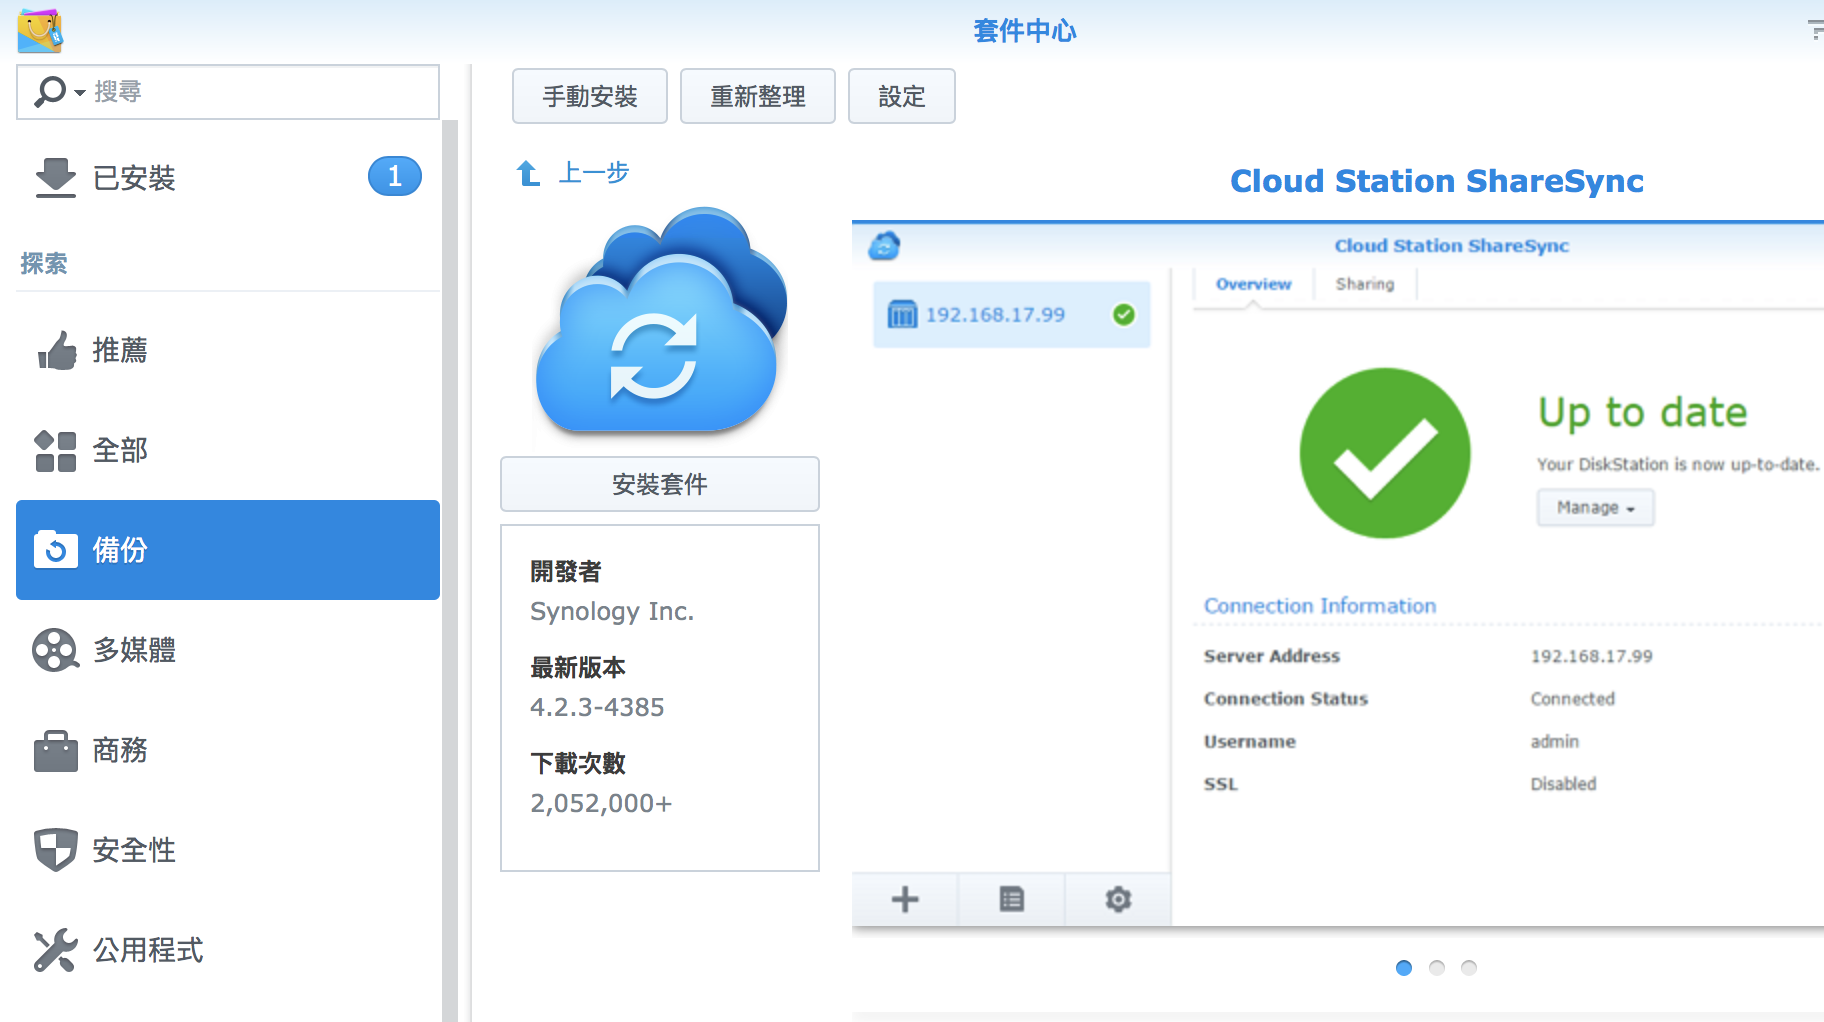
Task: Select the second screenshot pagination dot
Action: point(1437,968)
